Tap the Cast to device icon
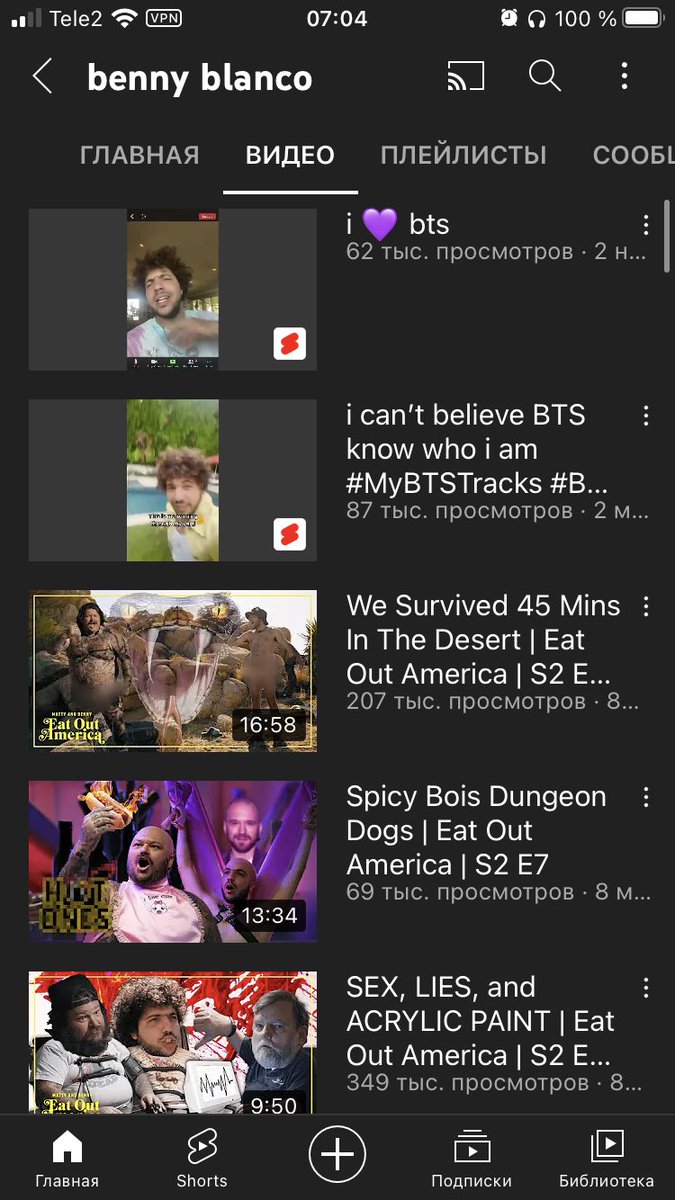The width and height of the screenshot is (675, 1200). (465, 76)
